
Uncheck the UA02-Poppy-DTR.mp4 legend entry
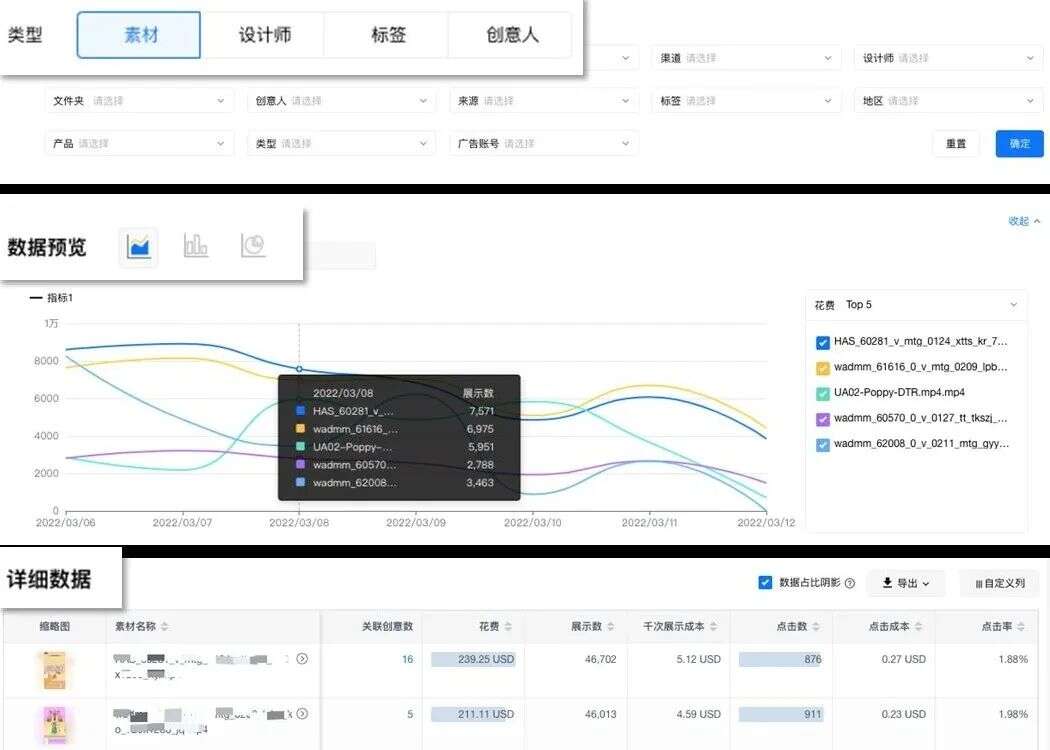point(822,393)
